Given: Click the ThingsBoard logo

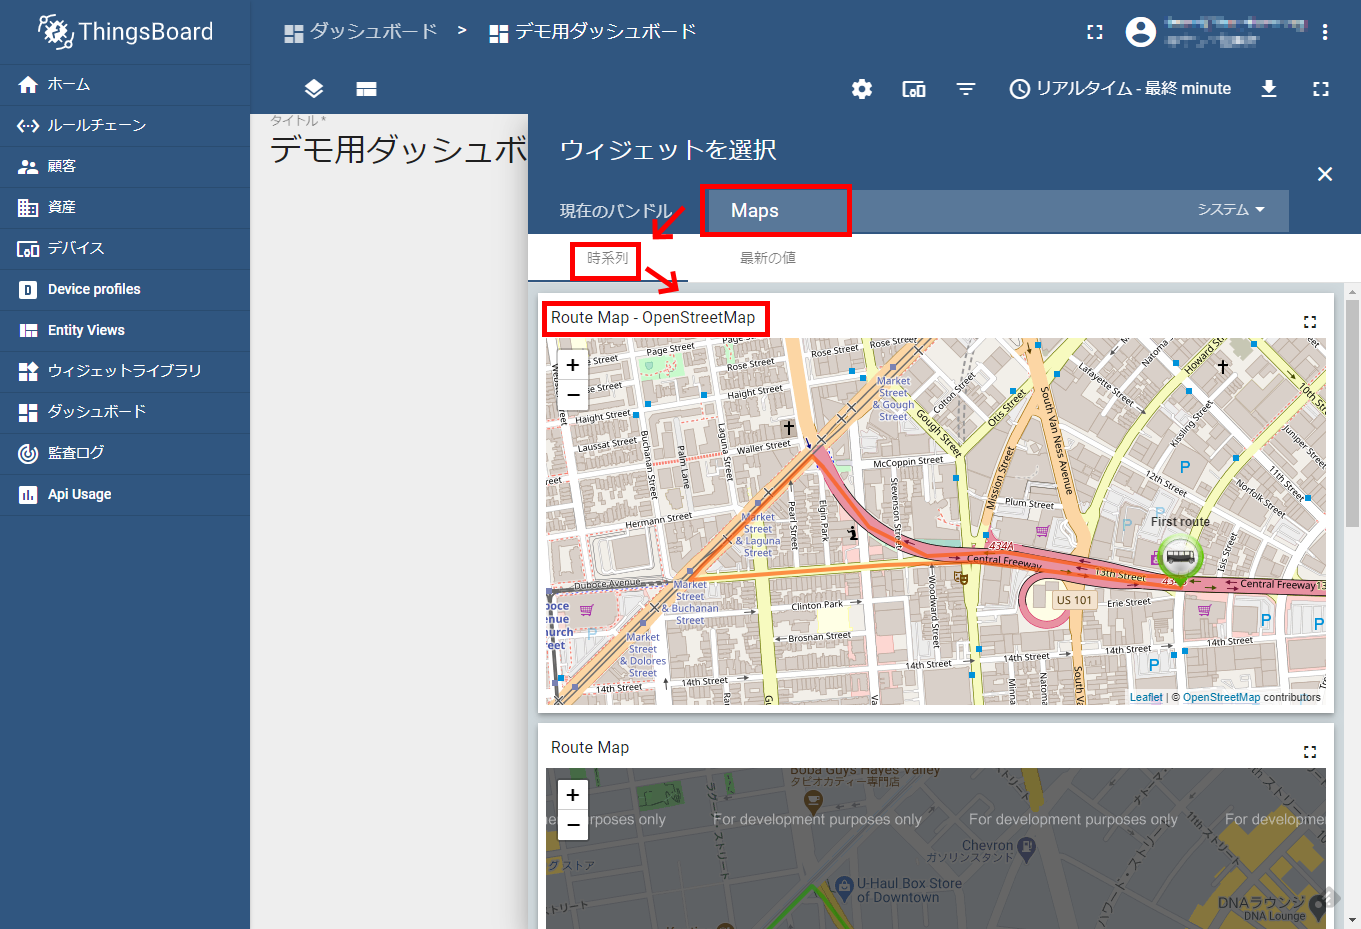Looking at the screenshot, I should 125,32.
